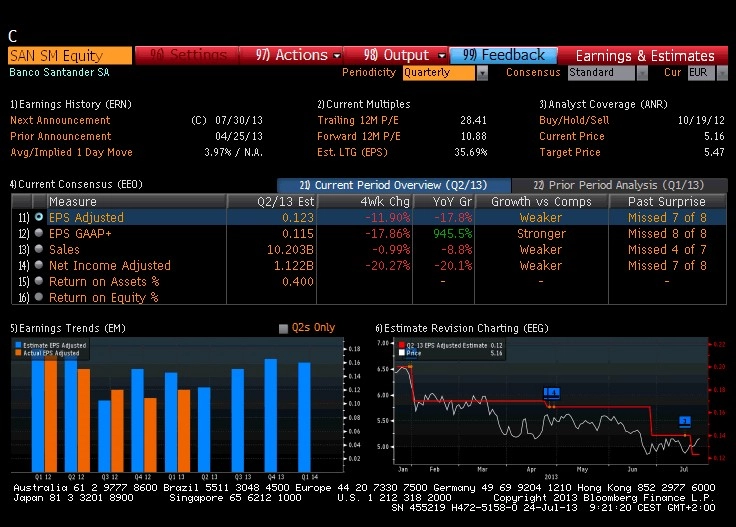
Task: Select the Sales radio button
Action: (39, 249)
